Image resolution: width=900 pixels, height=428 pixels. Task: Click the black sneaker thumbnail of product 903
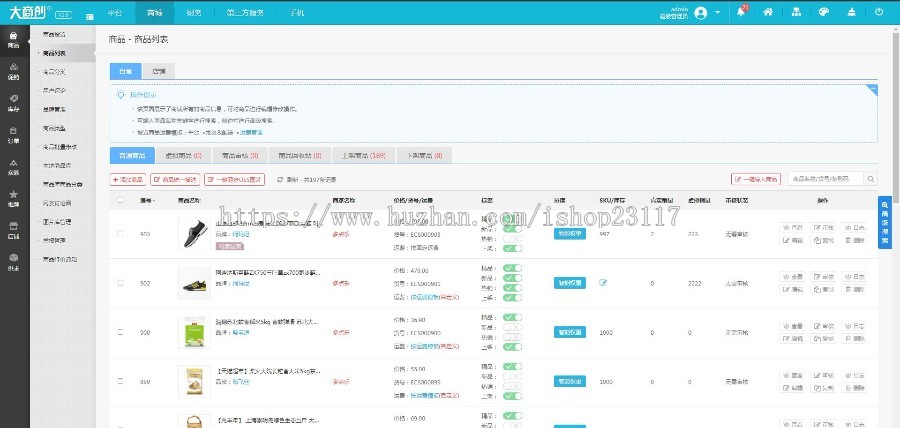tap(195, 234)
